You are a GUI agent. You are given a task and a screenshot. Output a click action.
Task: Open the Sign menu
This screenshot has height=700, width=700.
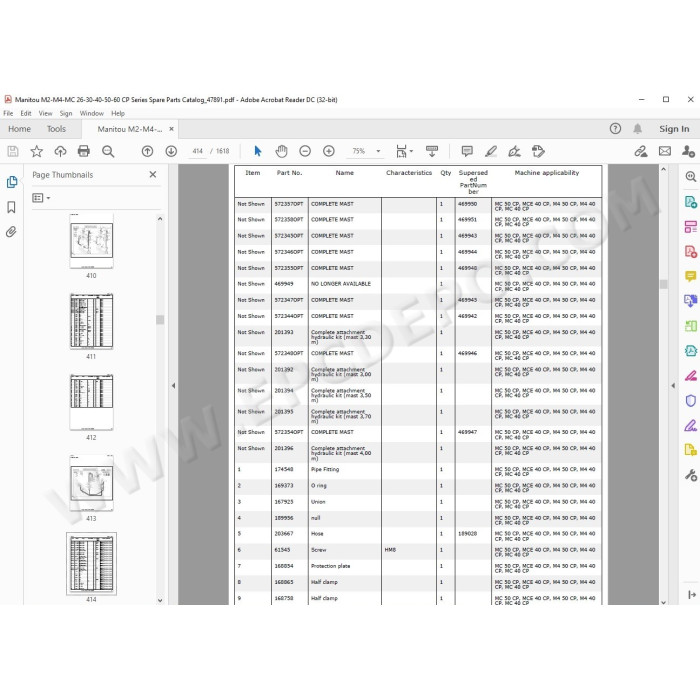point(66,113)
